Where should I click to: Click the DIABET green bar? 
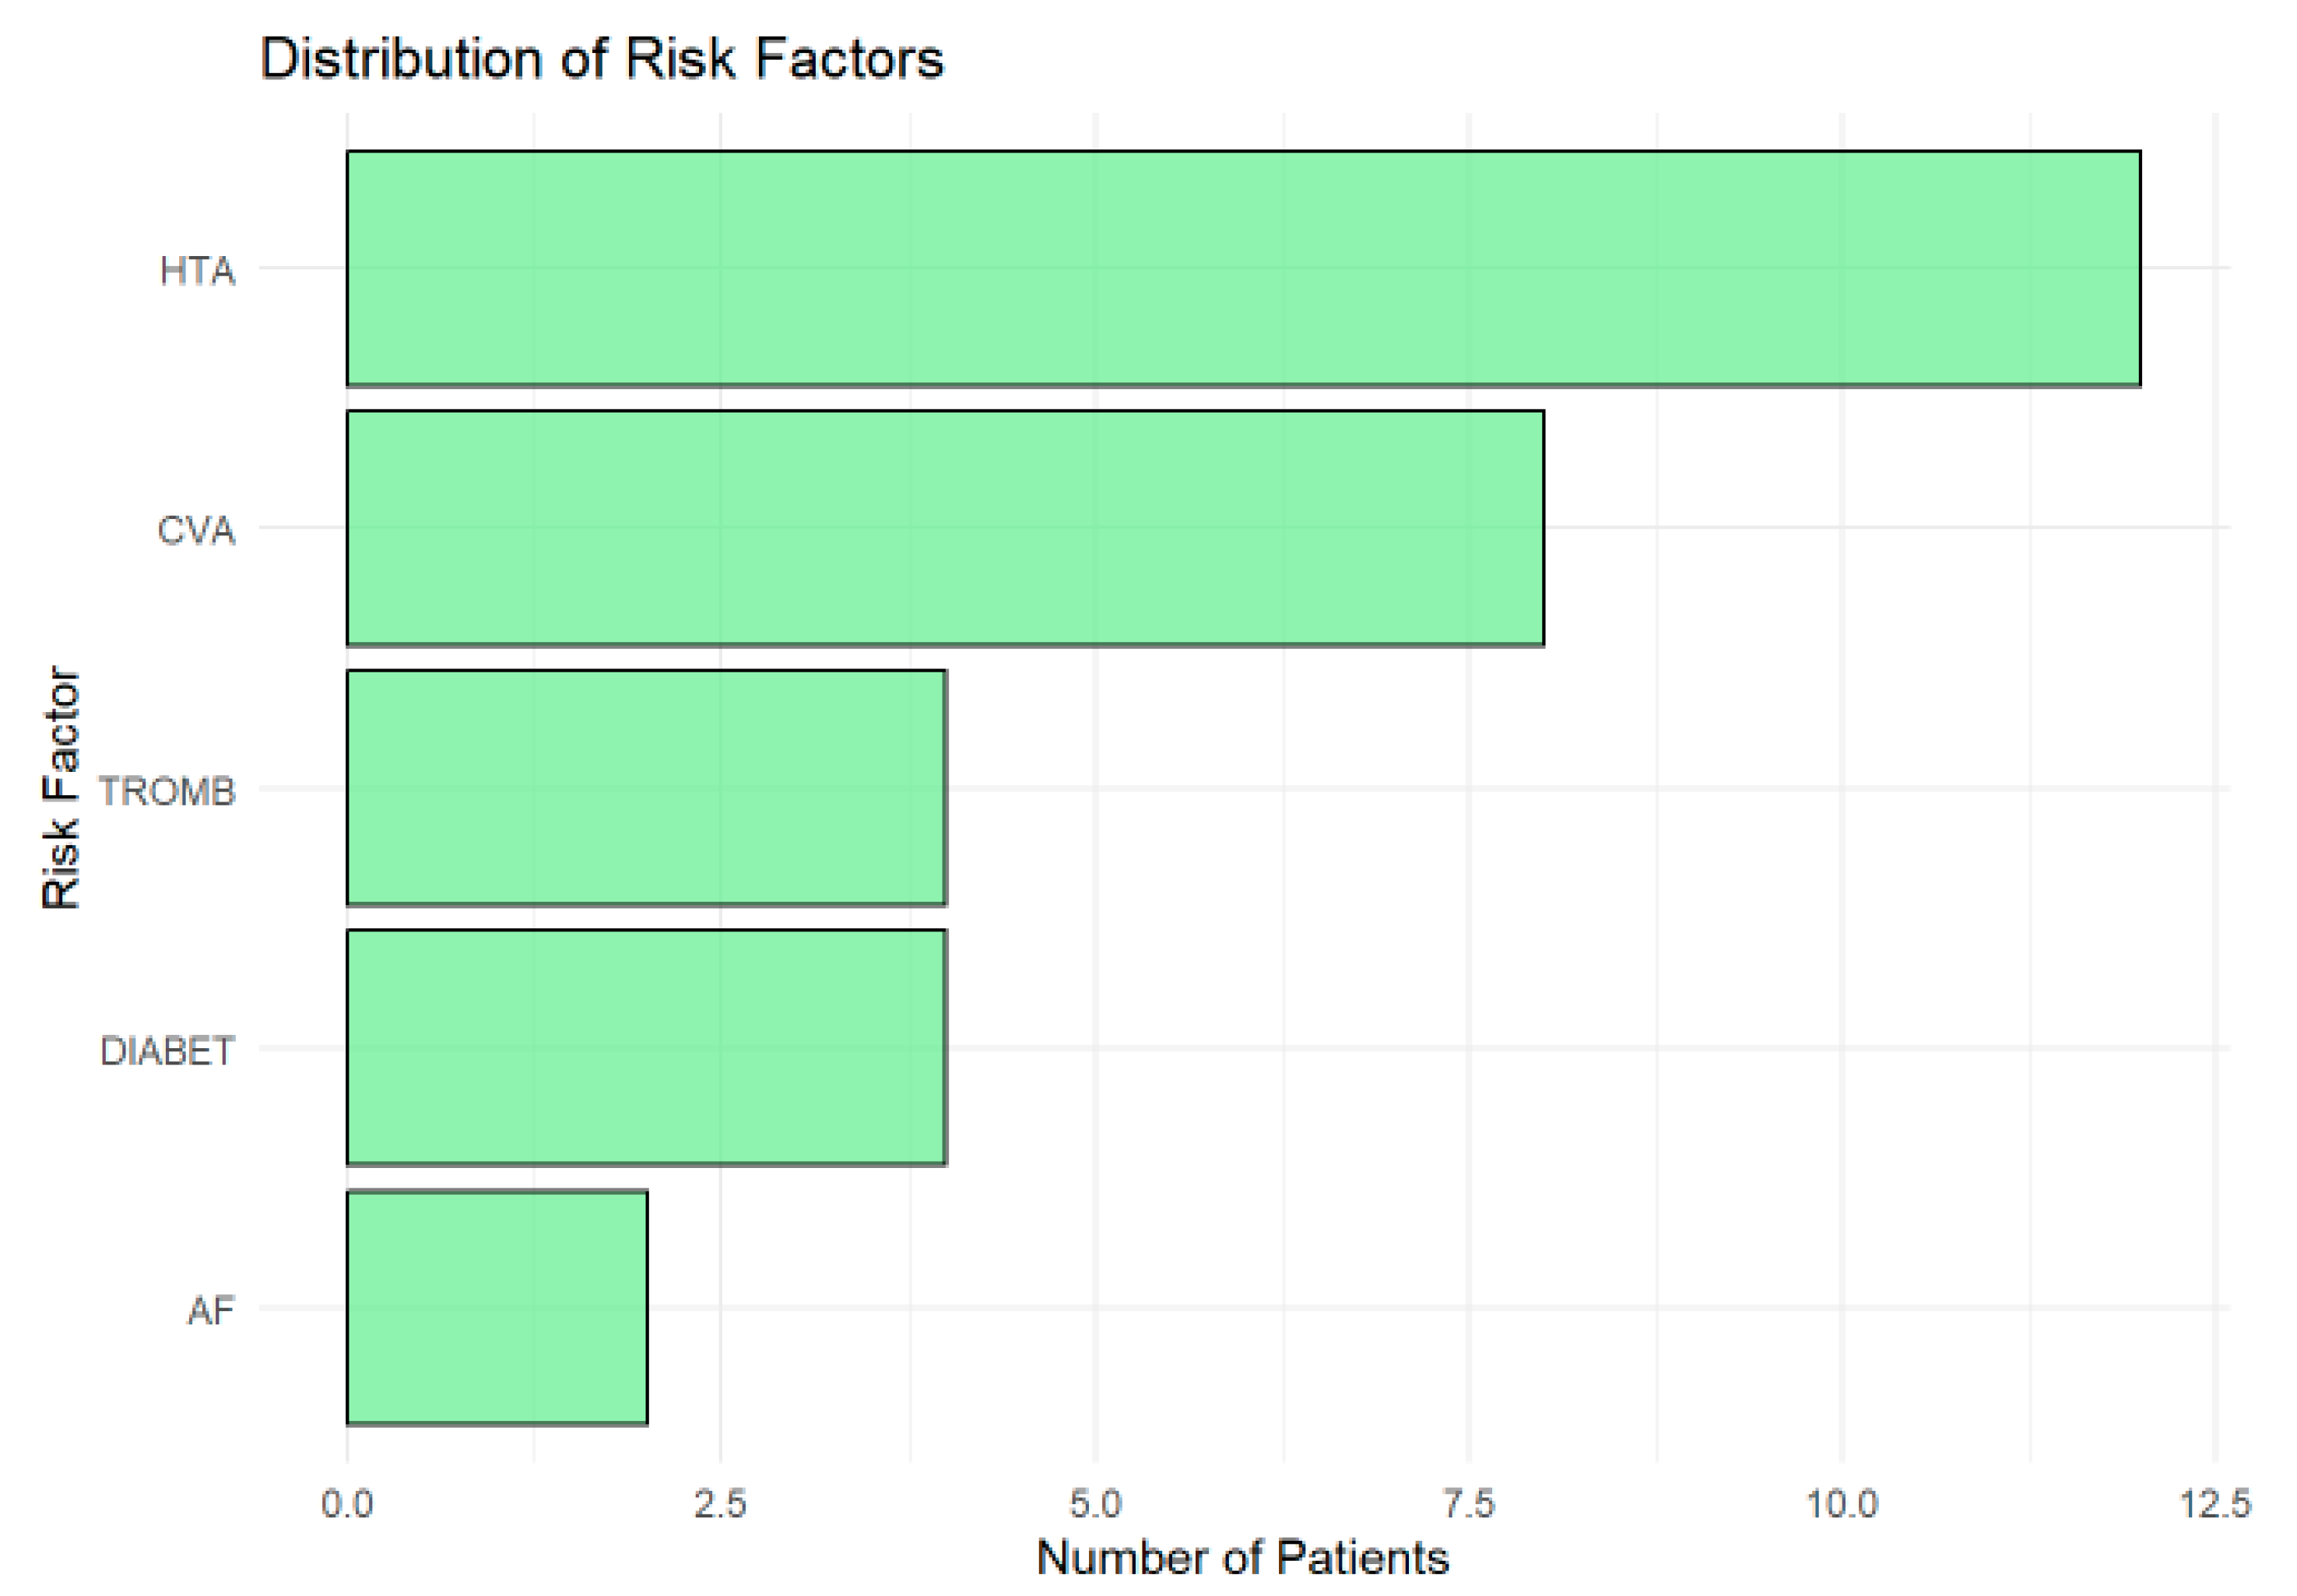(x=645, y=1047)
